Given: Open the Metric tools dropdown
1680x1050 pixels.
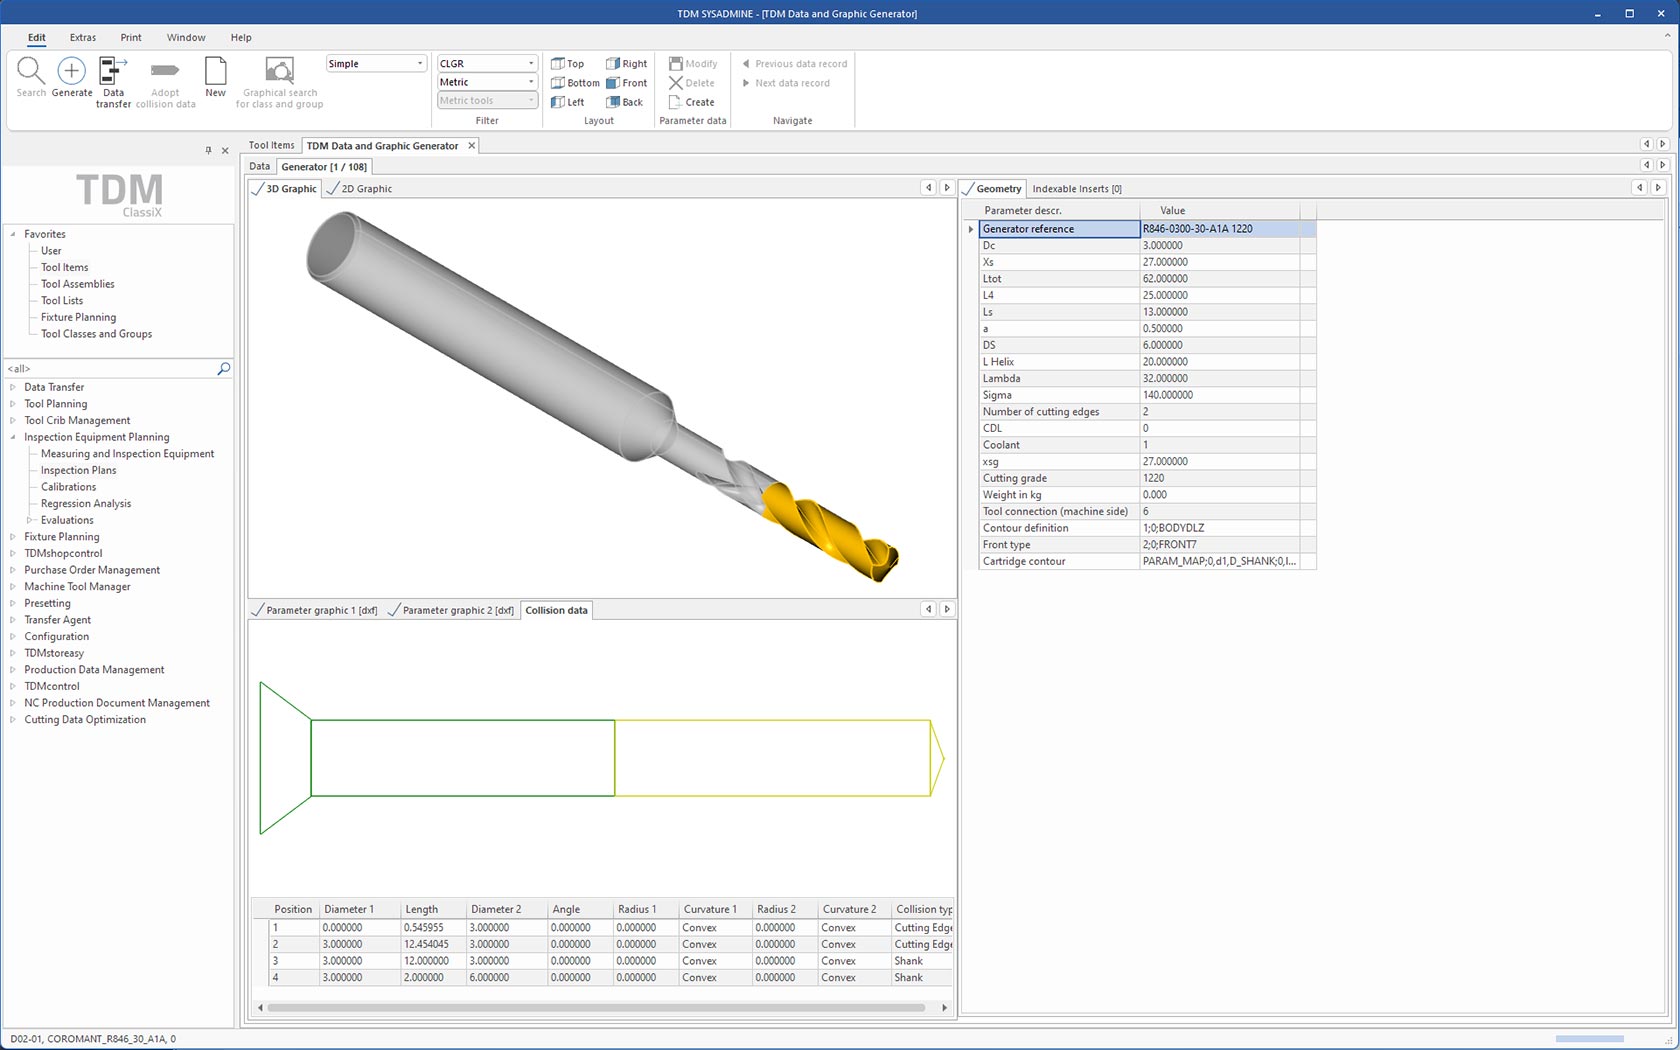Looking at the screenshot, I should tap(531, 100).
